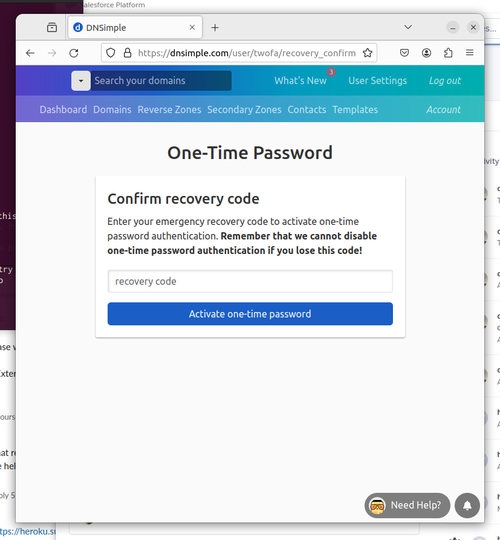Screen dimensions: 500x540
Task: Open the list all tabs chevron
Action: pyautogui.click(x=408, y=27)
